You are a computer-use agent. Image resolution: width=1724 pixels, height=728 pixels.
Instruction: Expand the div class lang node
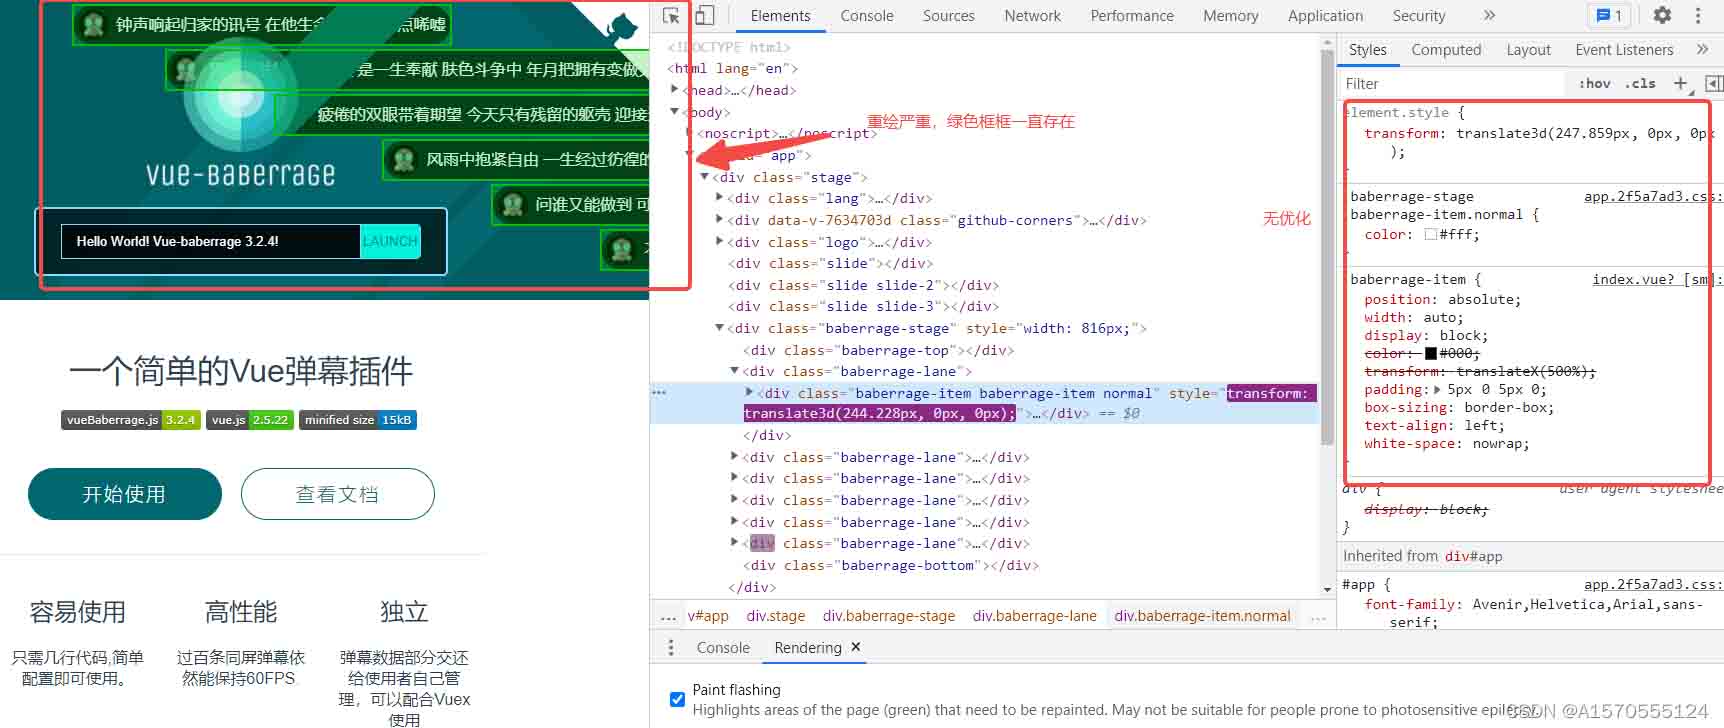tap(719, 198)
